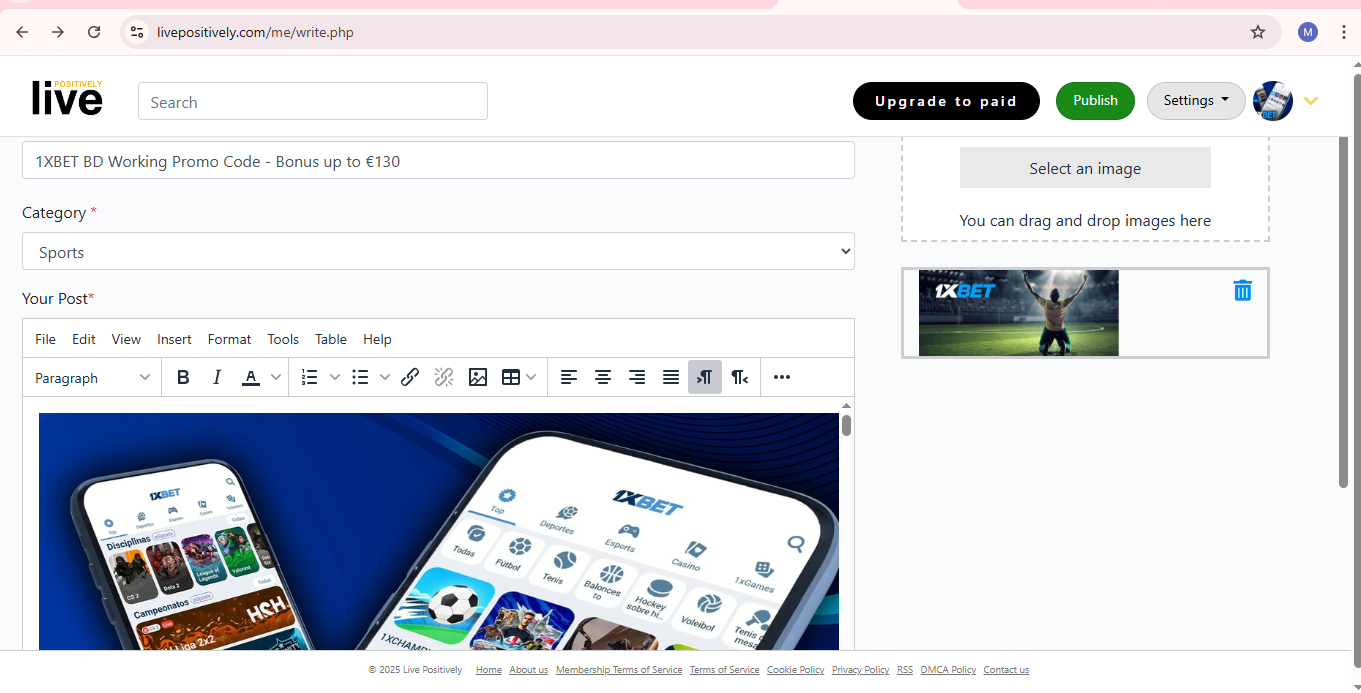Open the editor File menu
Screen dimensions: 1361x693
[45, 339]
